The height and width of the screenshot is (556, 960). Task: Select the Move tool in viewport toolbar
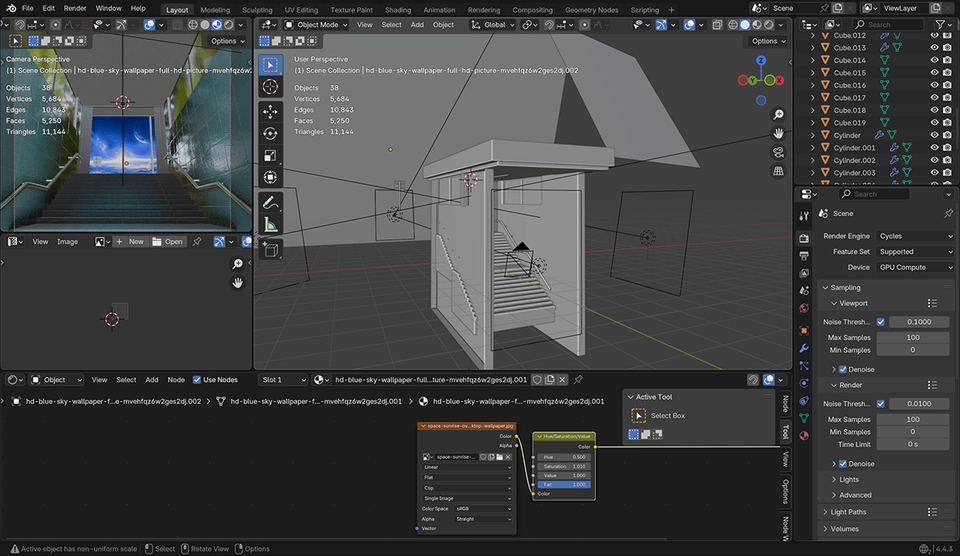pyautogui.click(x=270, y=111)
